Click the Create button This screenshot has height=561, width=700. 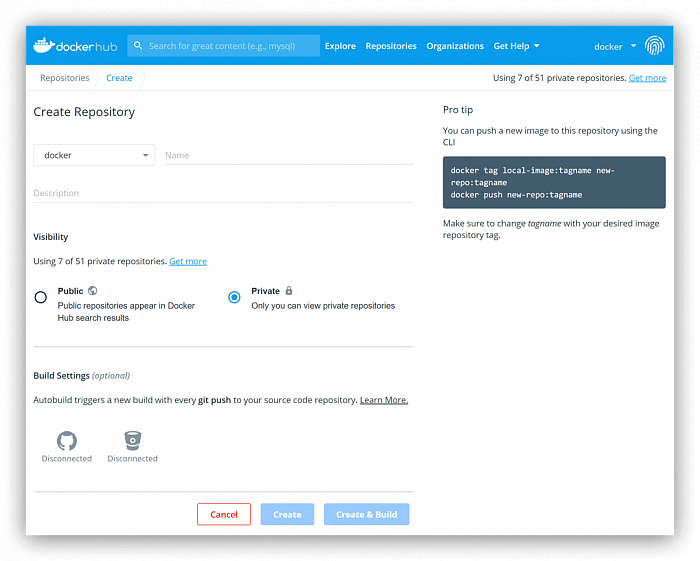[287, 514]
